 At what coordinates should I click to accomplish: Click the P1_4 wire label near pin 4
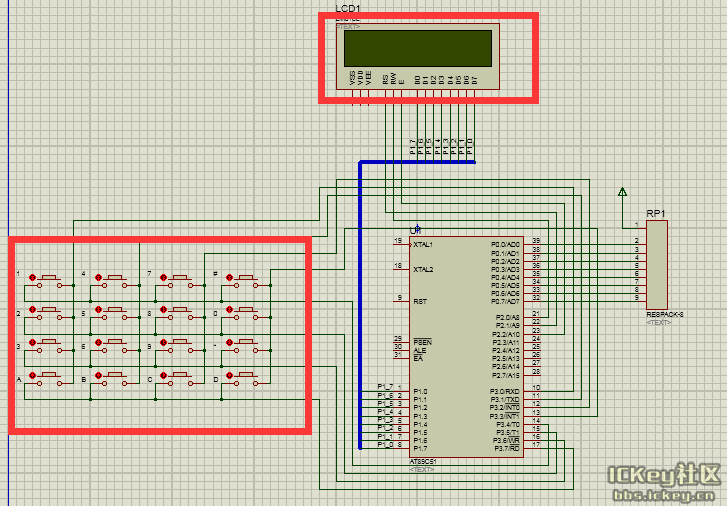click(x=385, y=411)
